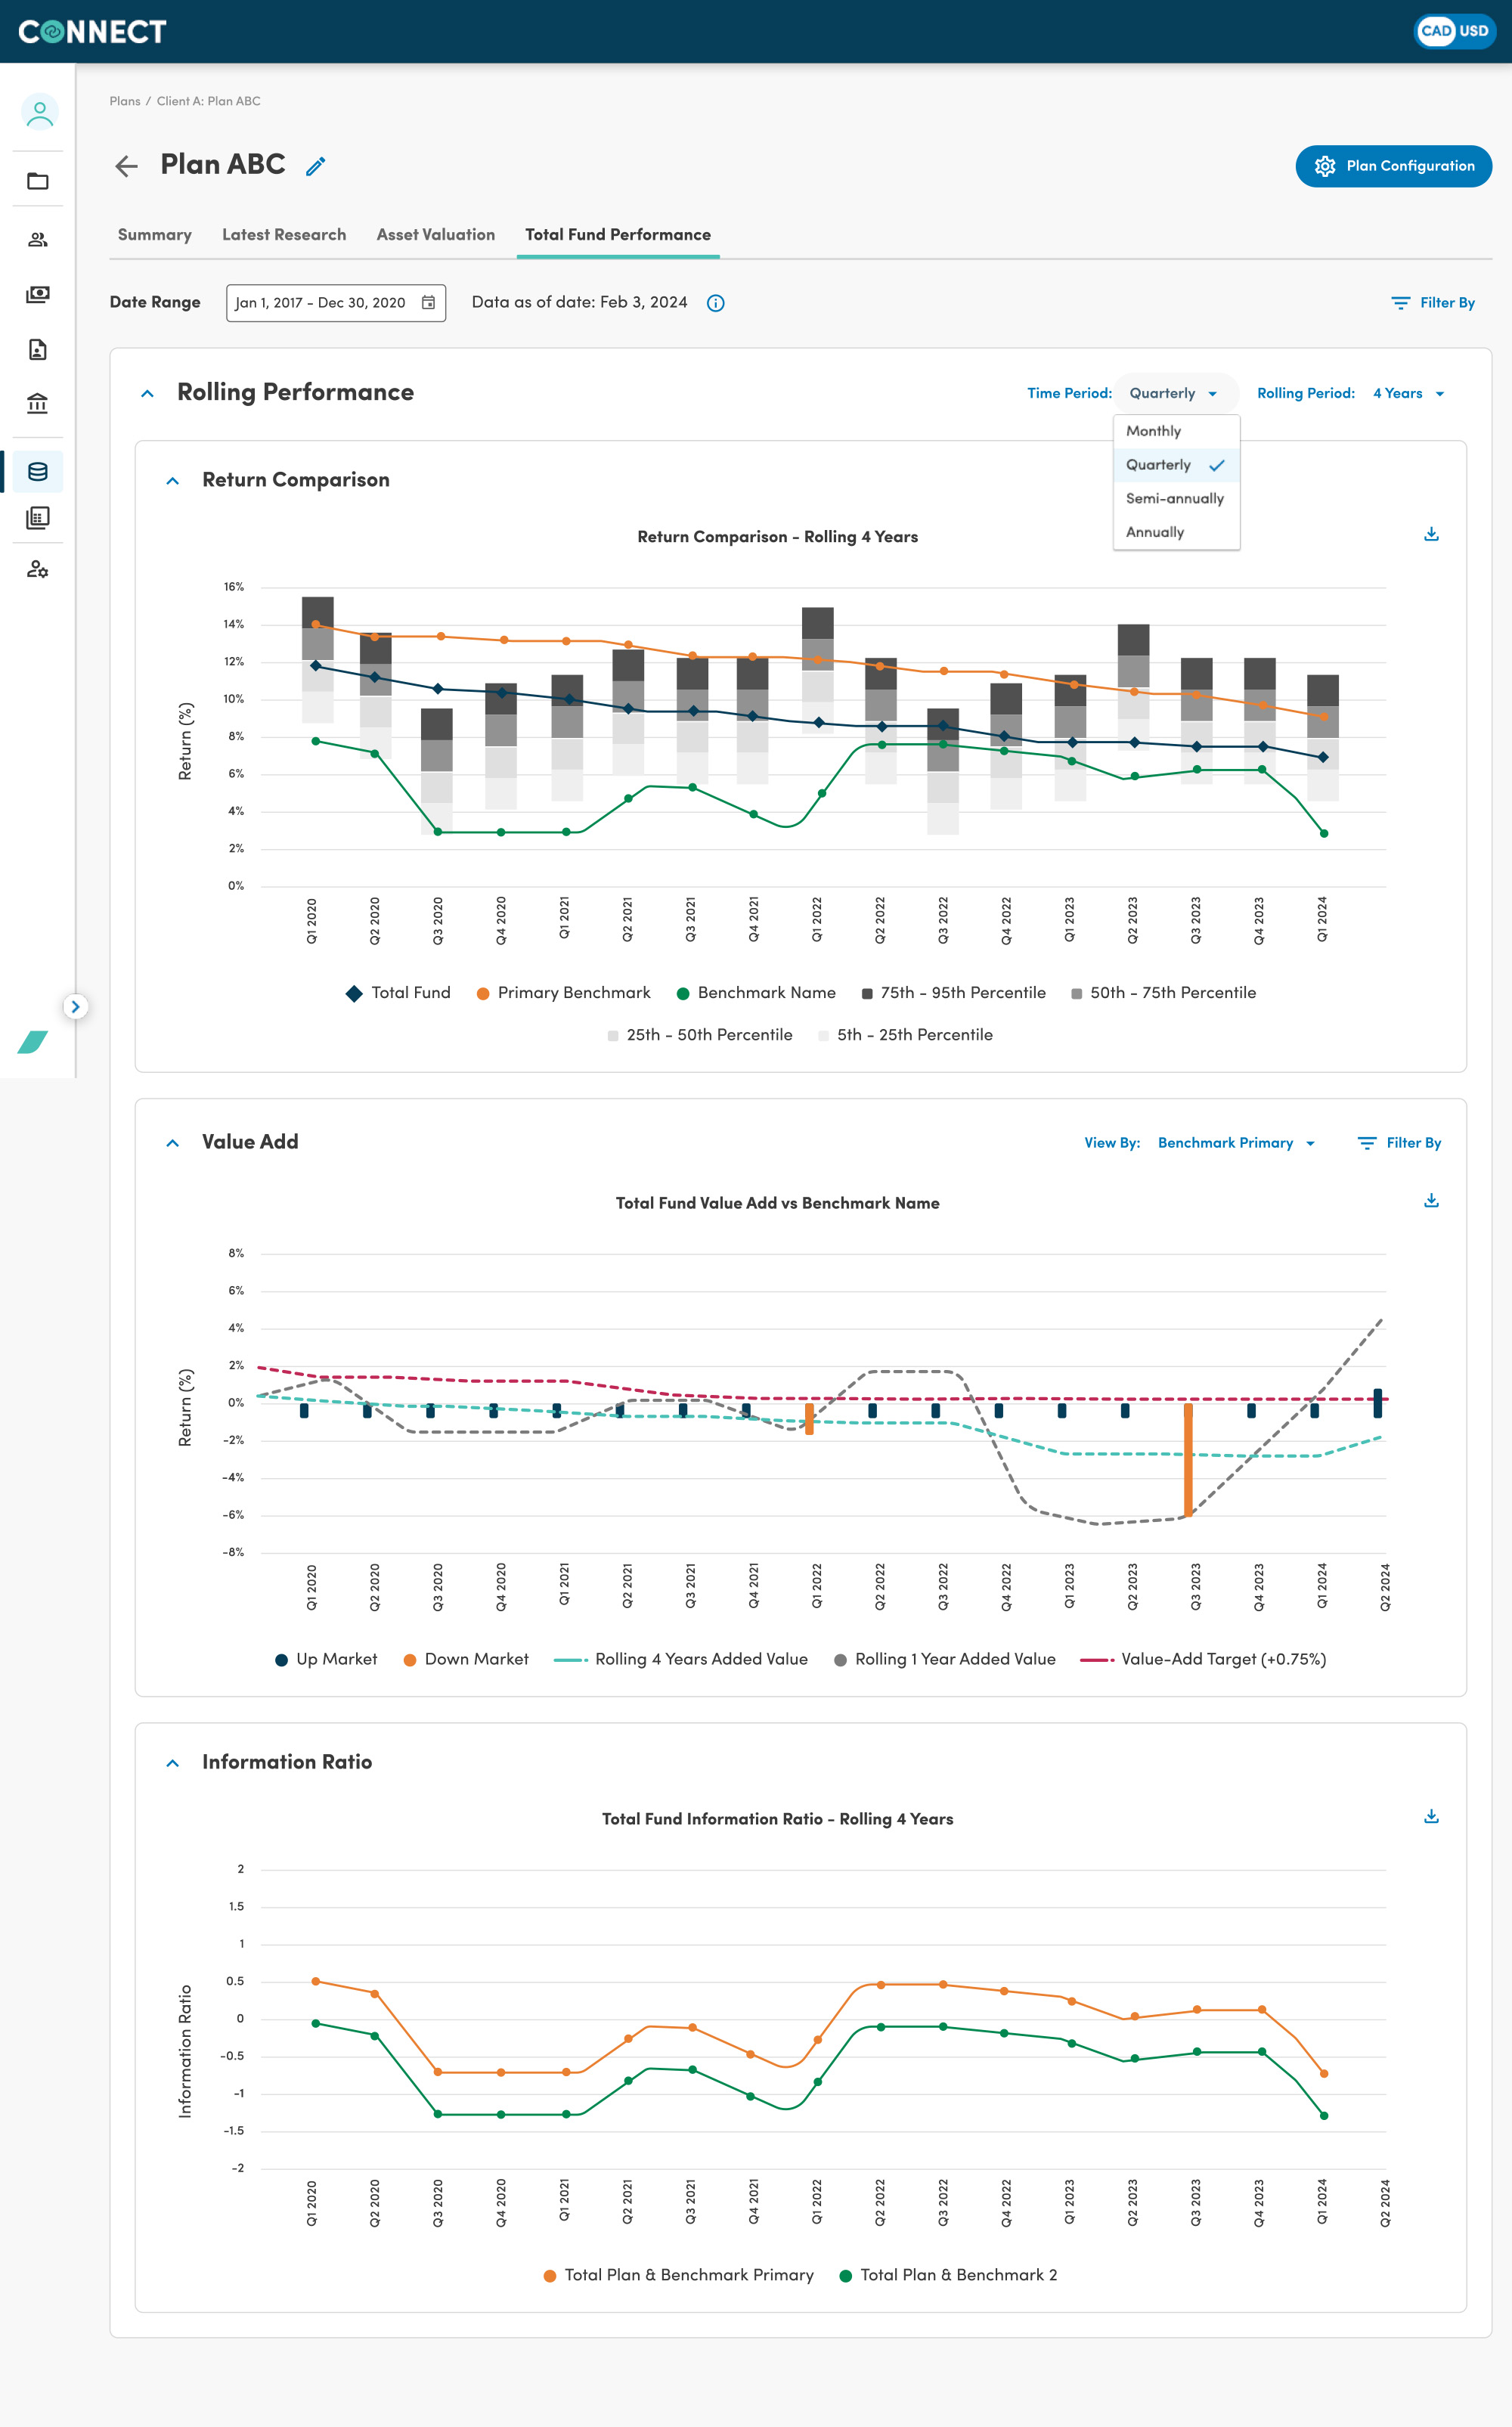Open the user settings icon in the sidebar
This screenshot has height=2427, width=1512.
(x=38, y=569)
